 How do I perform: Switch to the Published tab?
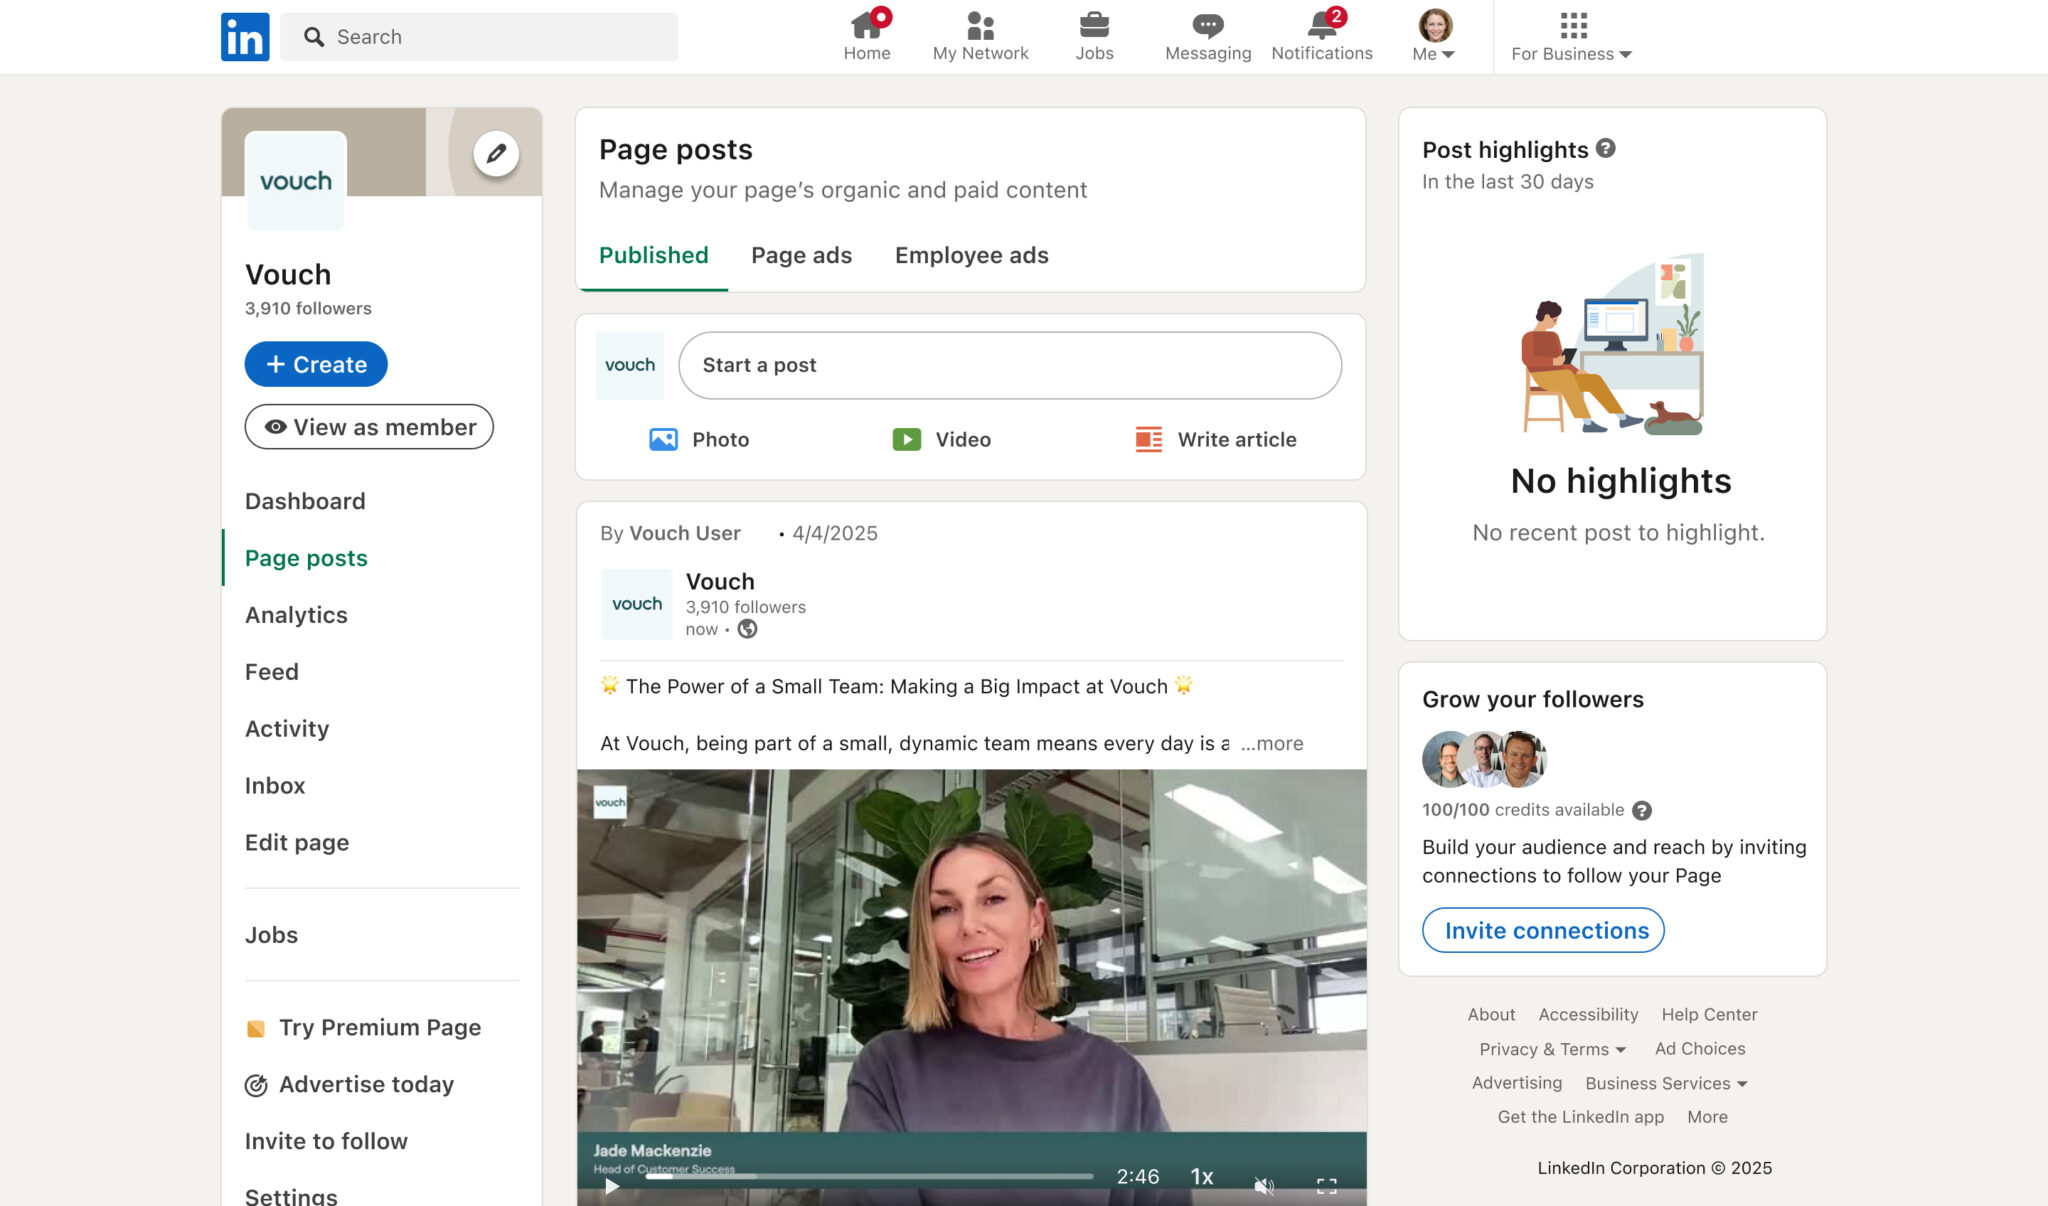click(x=653, y=255)
